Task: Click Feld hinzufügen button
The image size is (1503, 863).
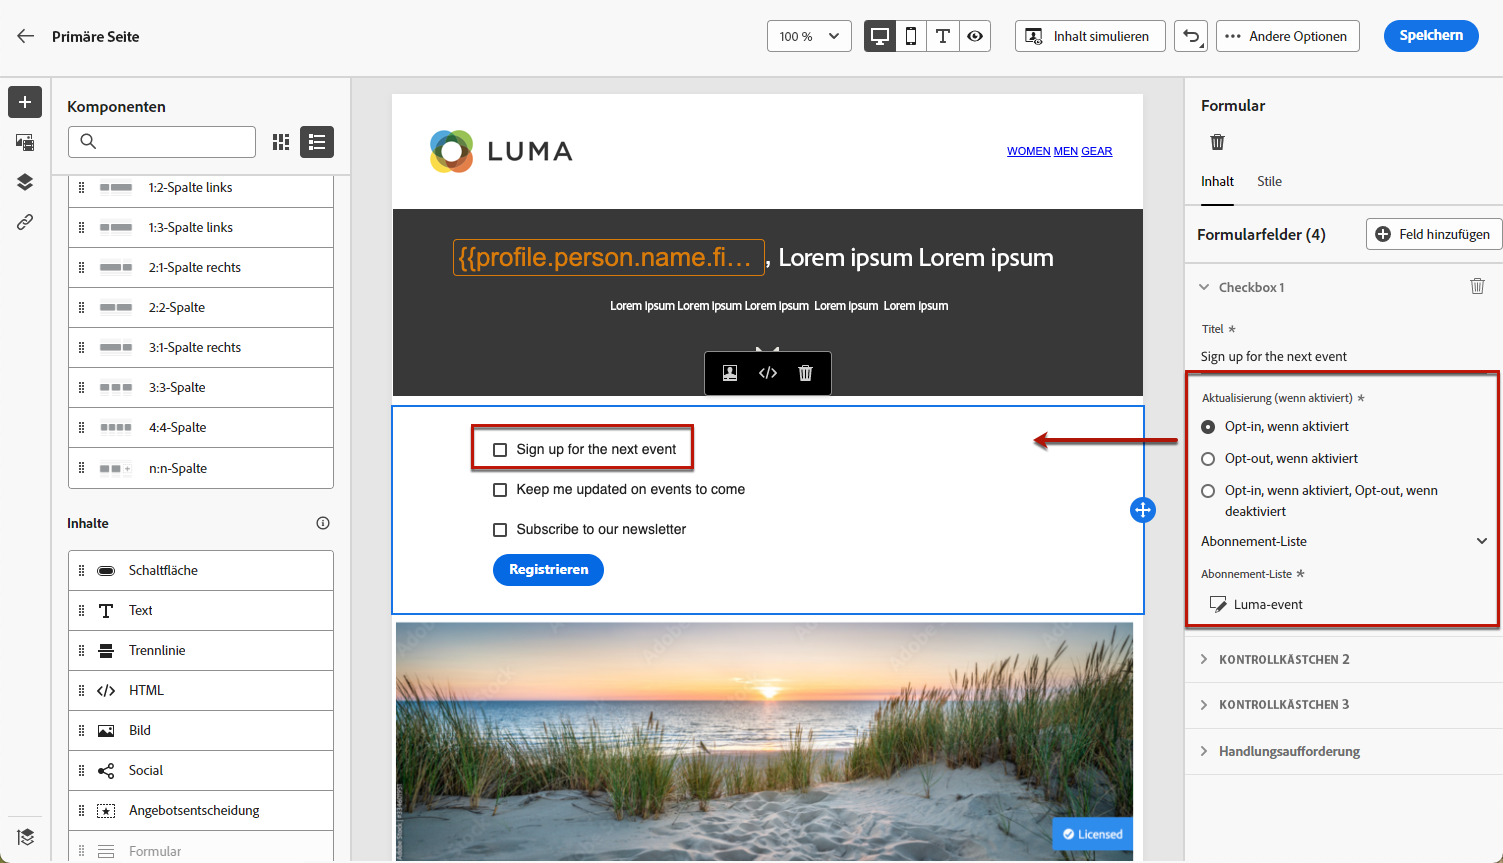Action: [1433, 234]
